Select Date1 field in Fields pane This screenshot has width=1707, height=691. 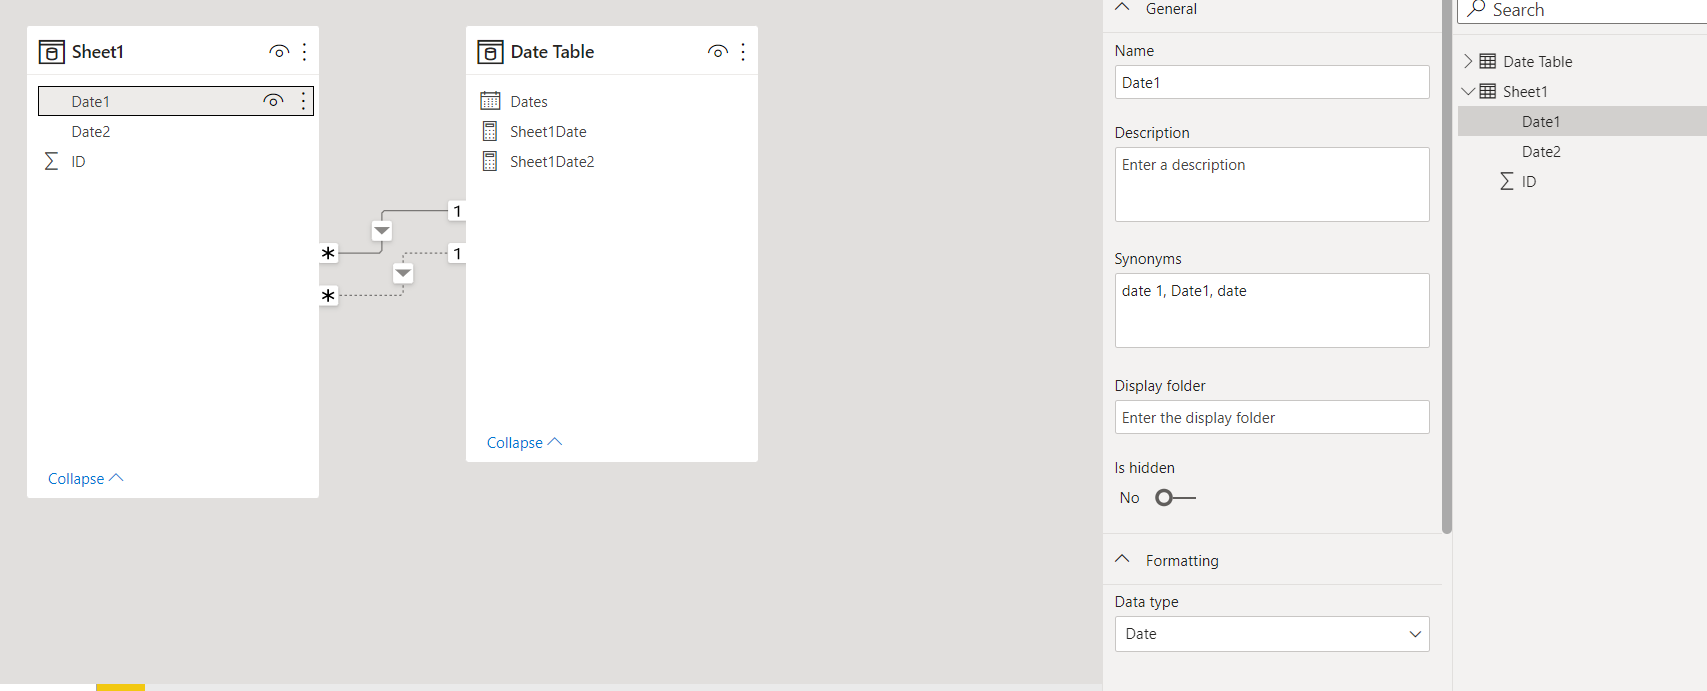coord(1582,121)
